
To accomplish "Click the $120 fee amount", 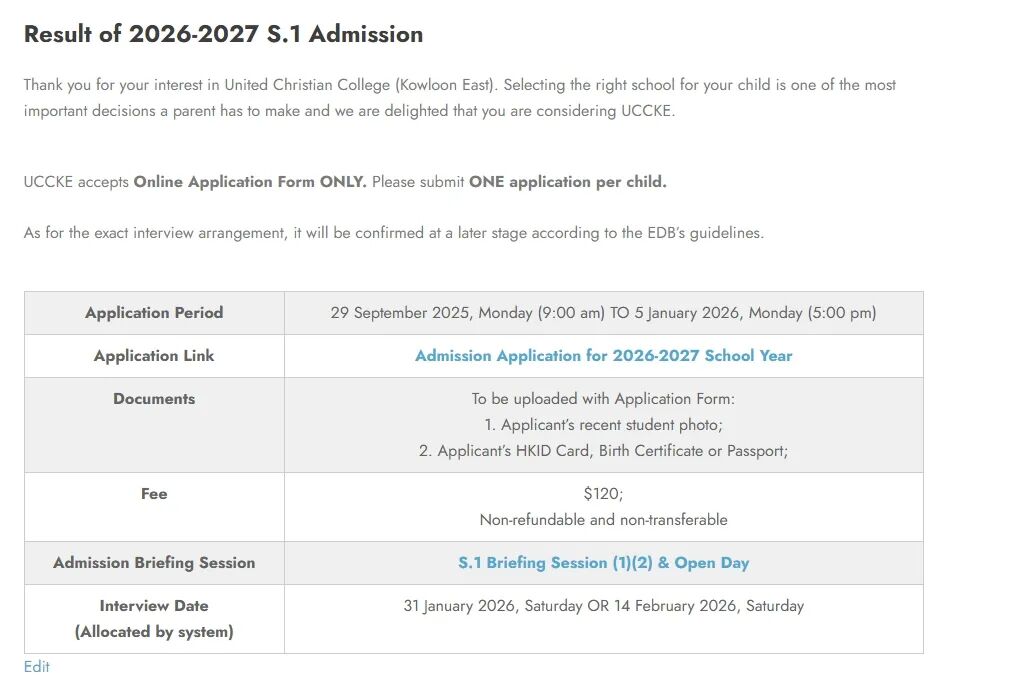I will tap(603, 494).
